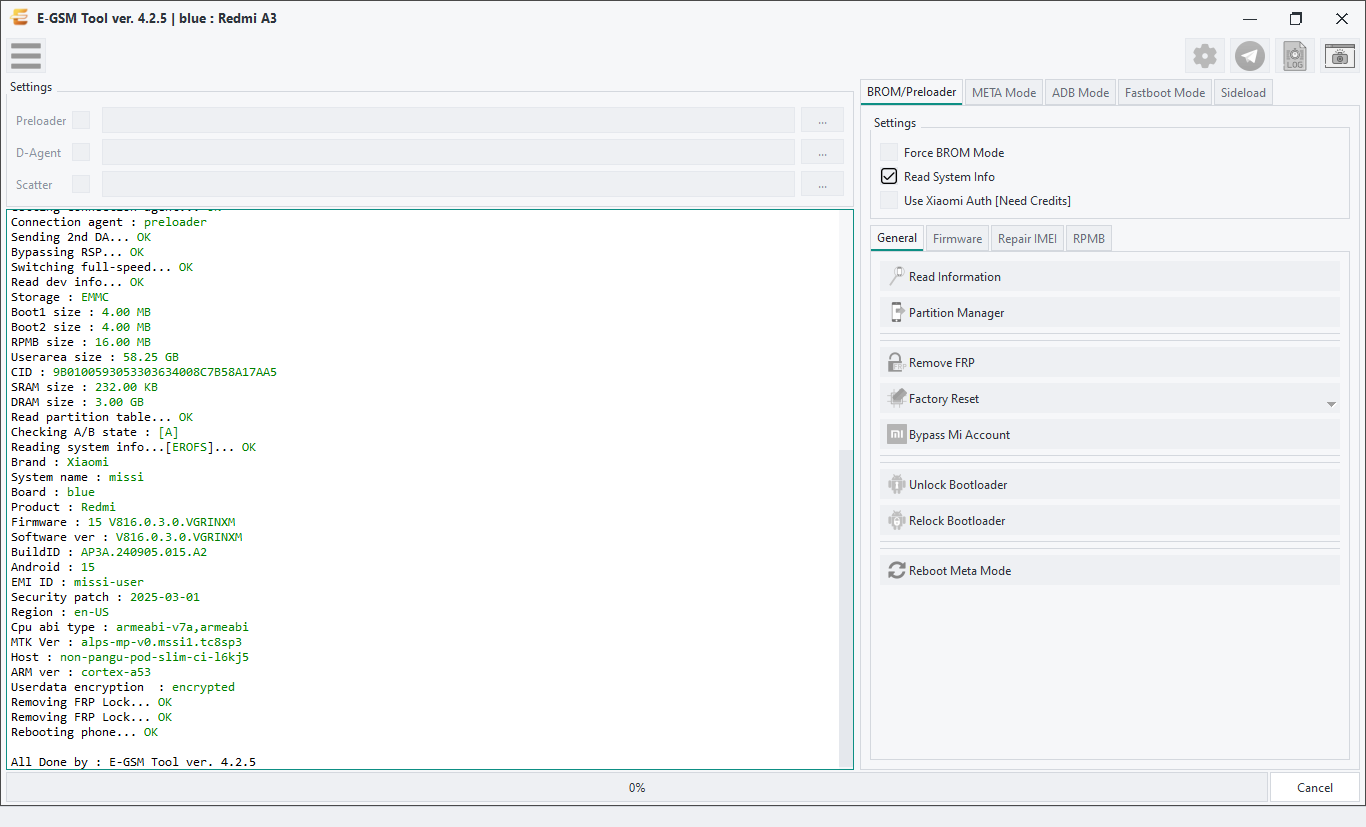Click the Partition Manager icon
This screenshot has width=1366, height=827.
pos(896,313)
